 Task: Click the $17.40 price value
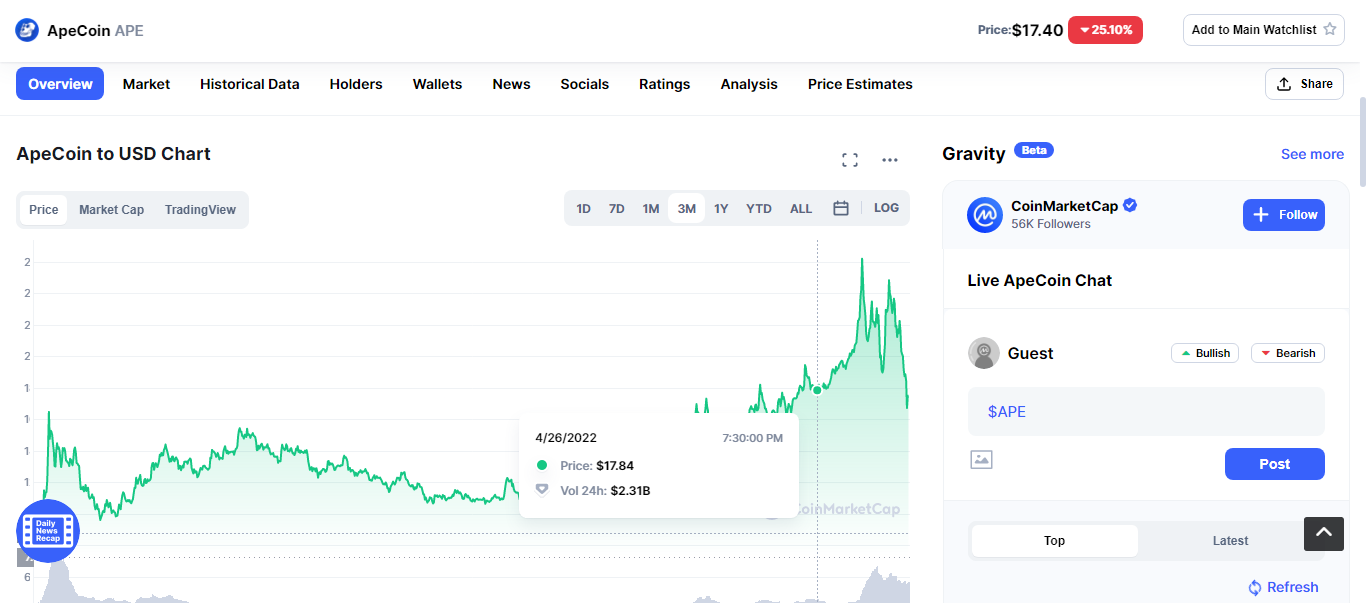pos(1037,30)
